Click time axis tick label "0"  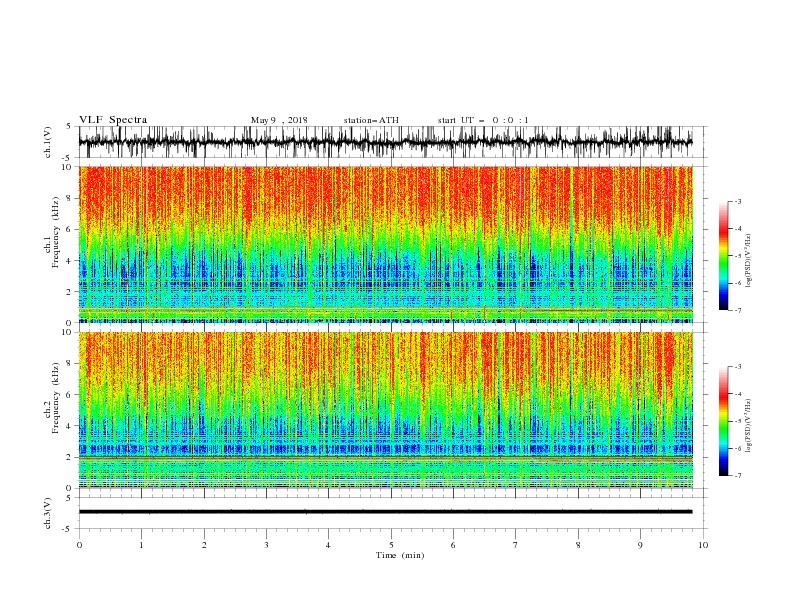click(79, 545)
